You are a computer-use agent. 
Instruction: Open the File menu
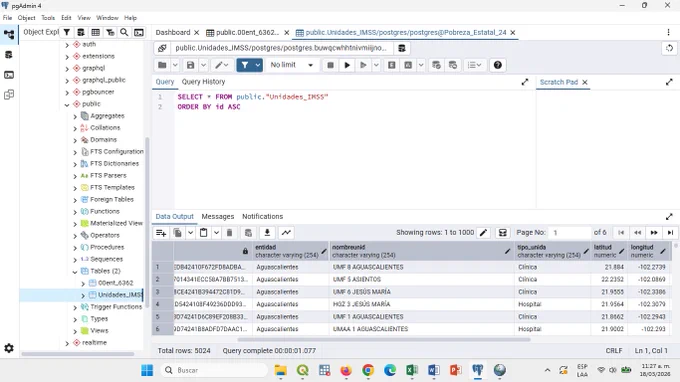point(7,18)
